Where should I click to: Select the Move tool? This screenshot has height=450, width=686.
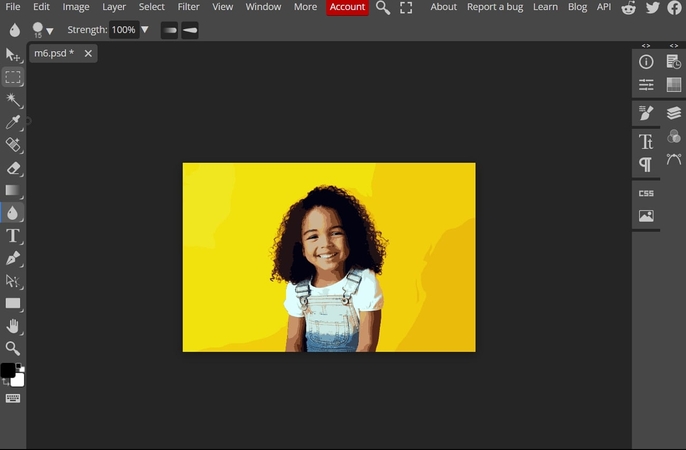point(13,55)
